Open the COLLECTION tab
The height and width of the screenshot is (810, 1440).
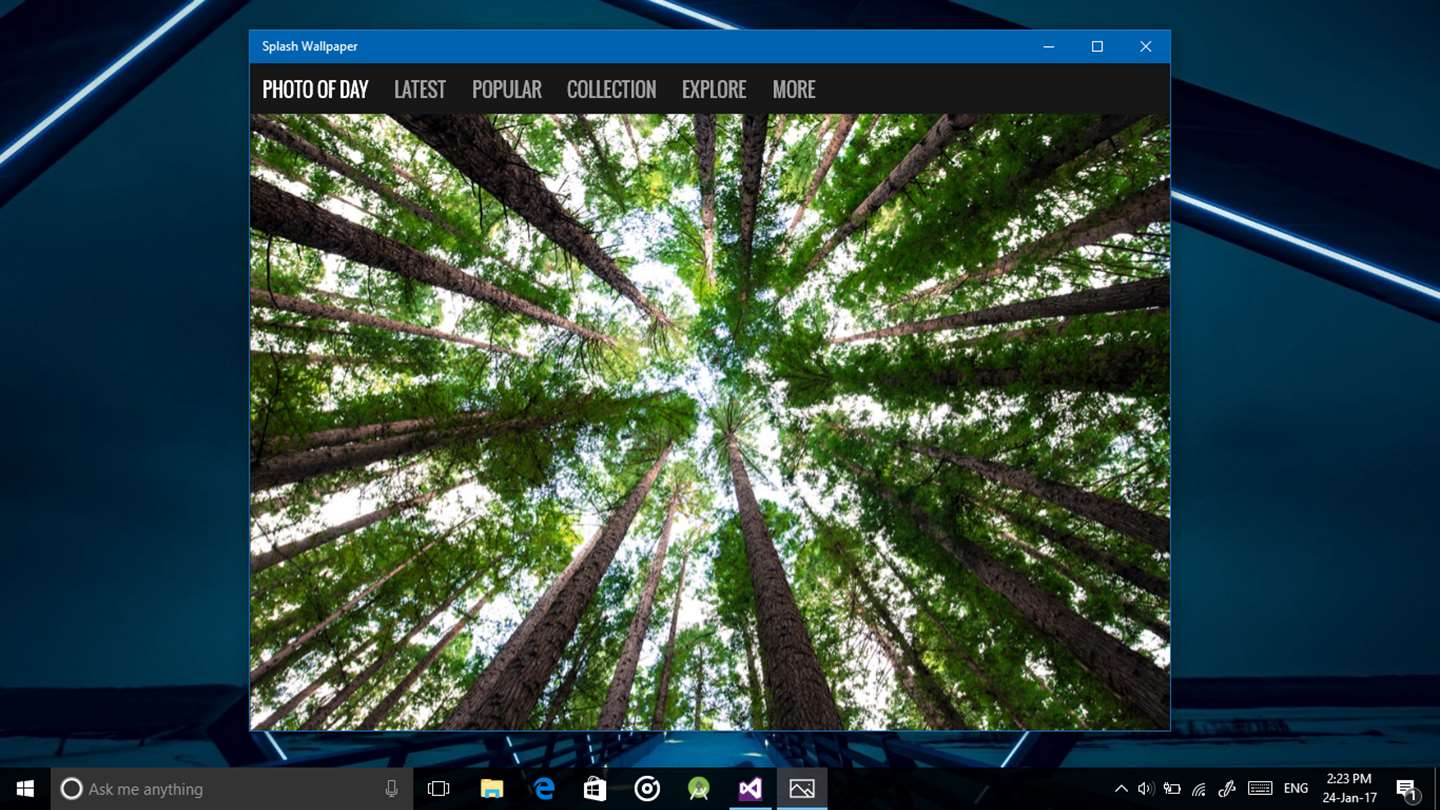[x=612, y=90]
